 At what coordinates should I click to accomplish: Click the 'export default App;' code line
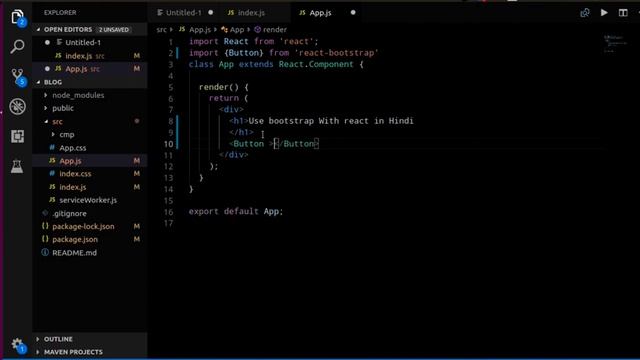click(236, 211)
